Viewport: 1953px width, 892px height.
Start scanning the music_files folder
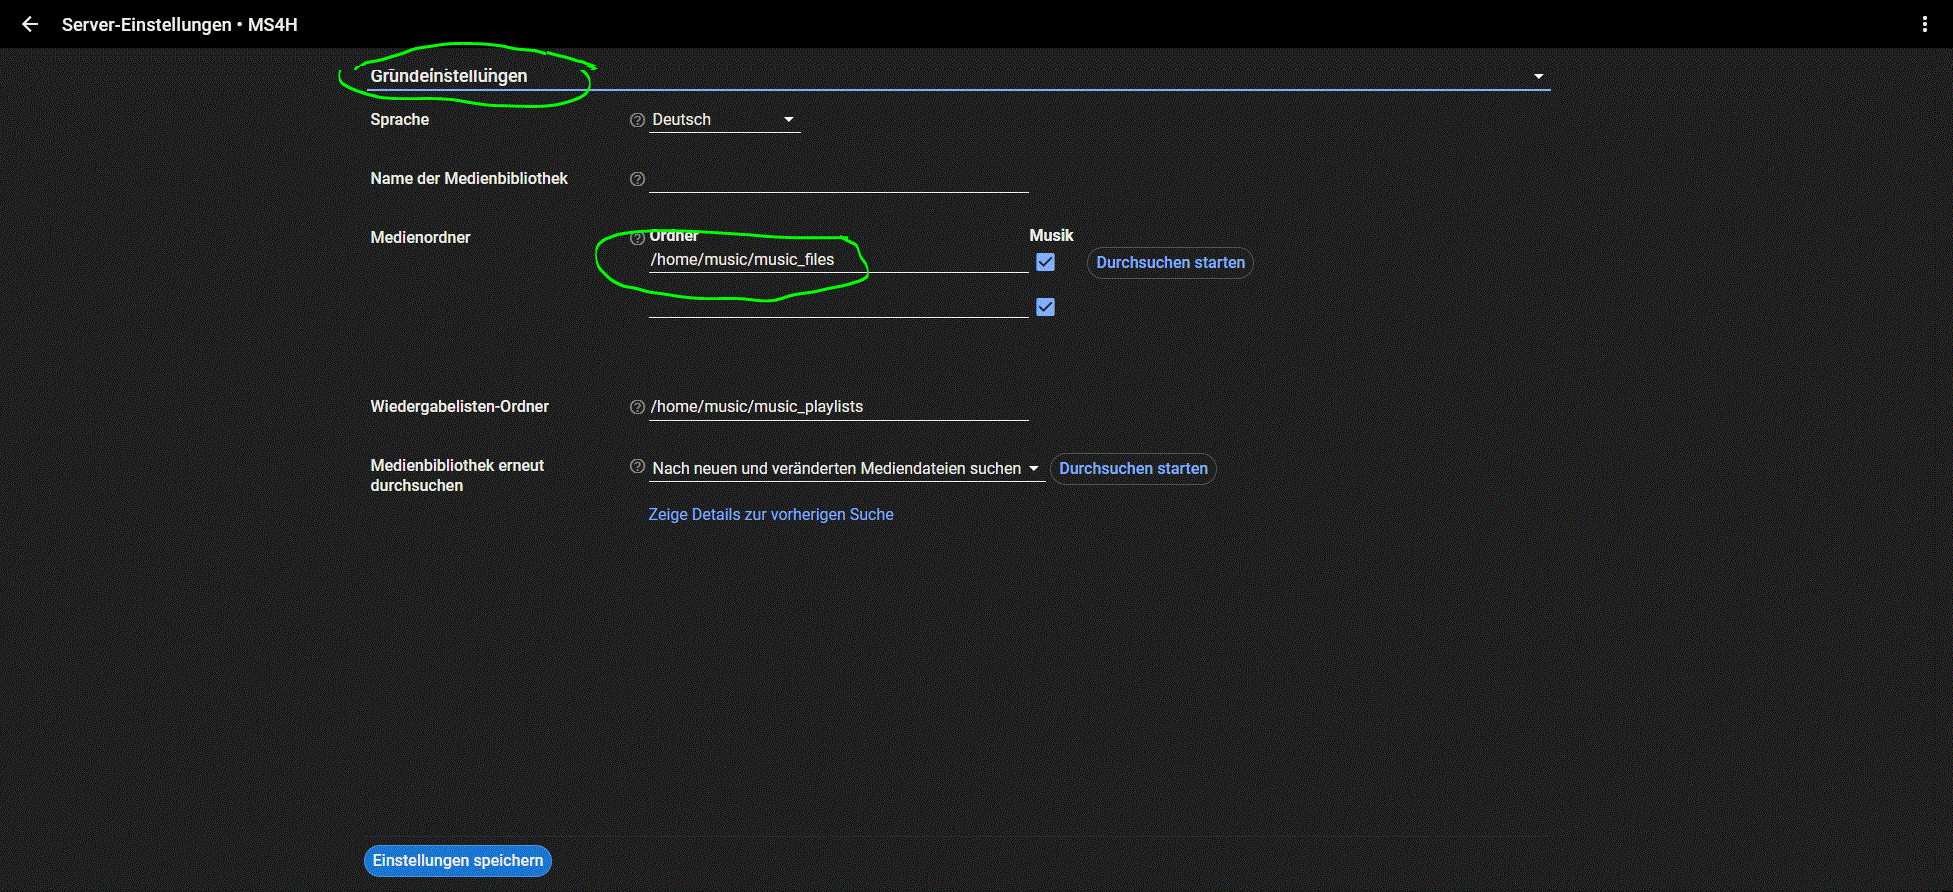click(x=1170, y=263)
